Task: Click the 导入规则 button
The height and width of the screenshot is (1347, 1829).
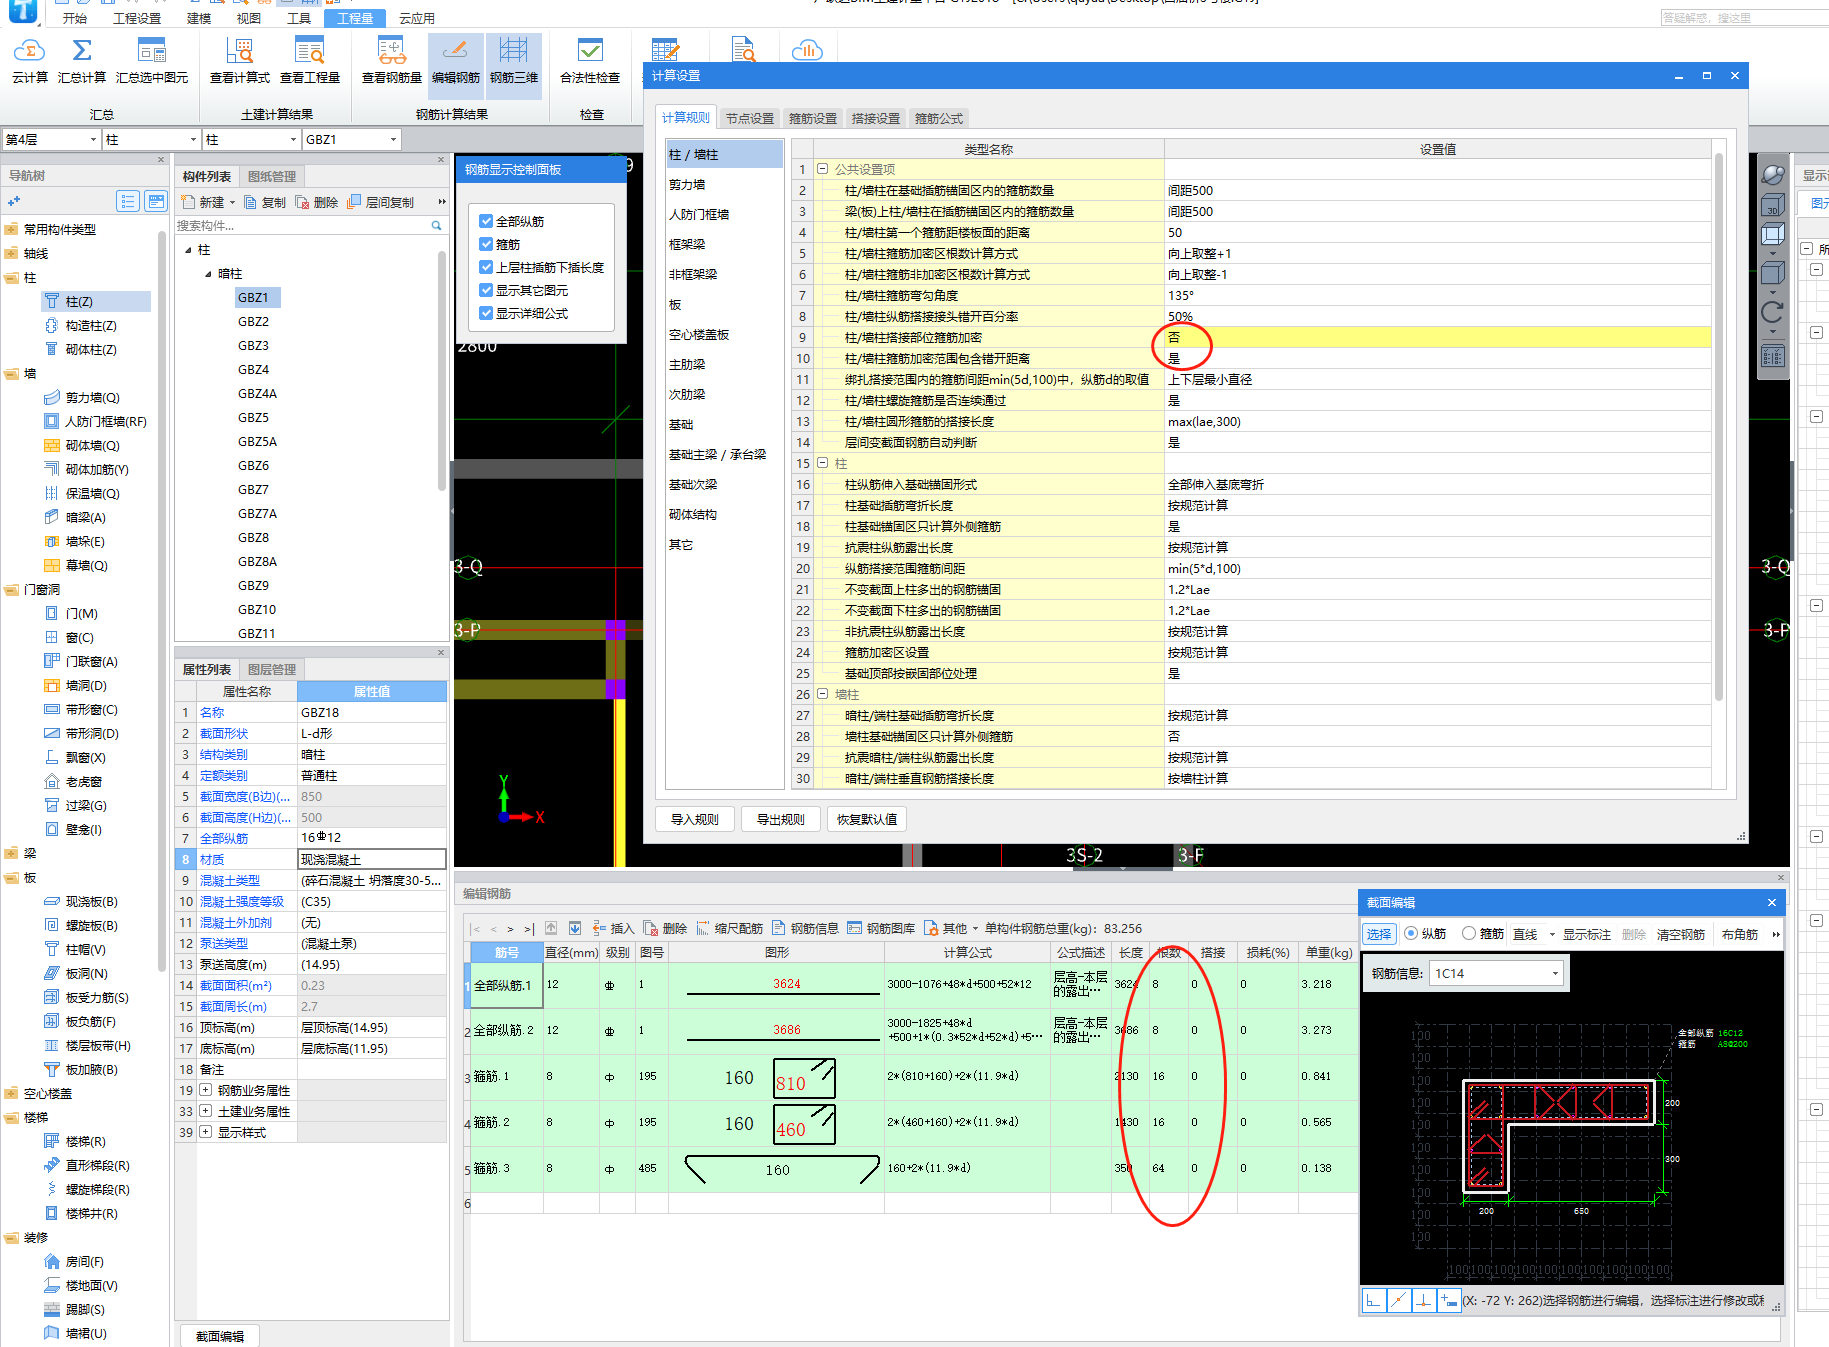Action: 695,819
